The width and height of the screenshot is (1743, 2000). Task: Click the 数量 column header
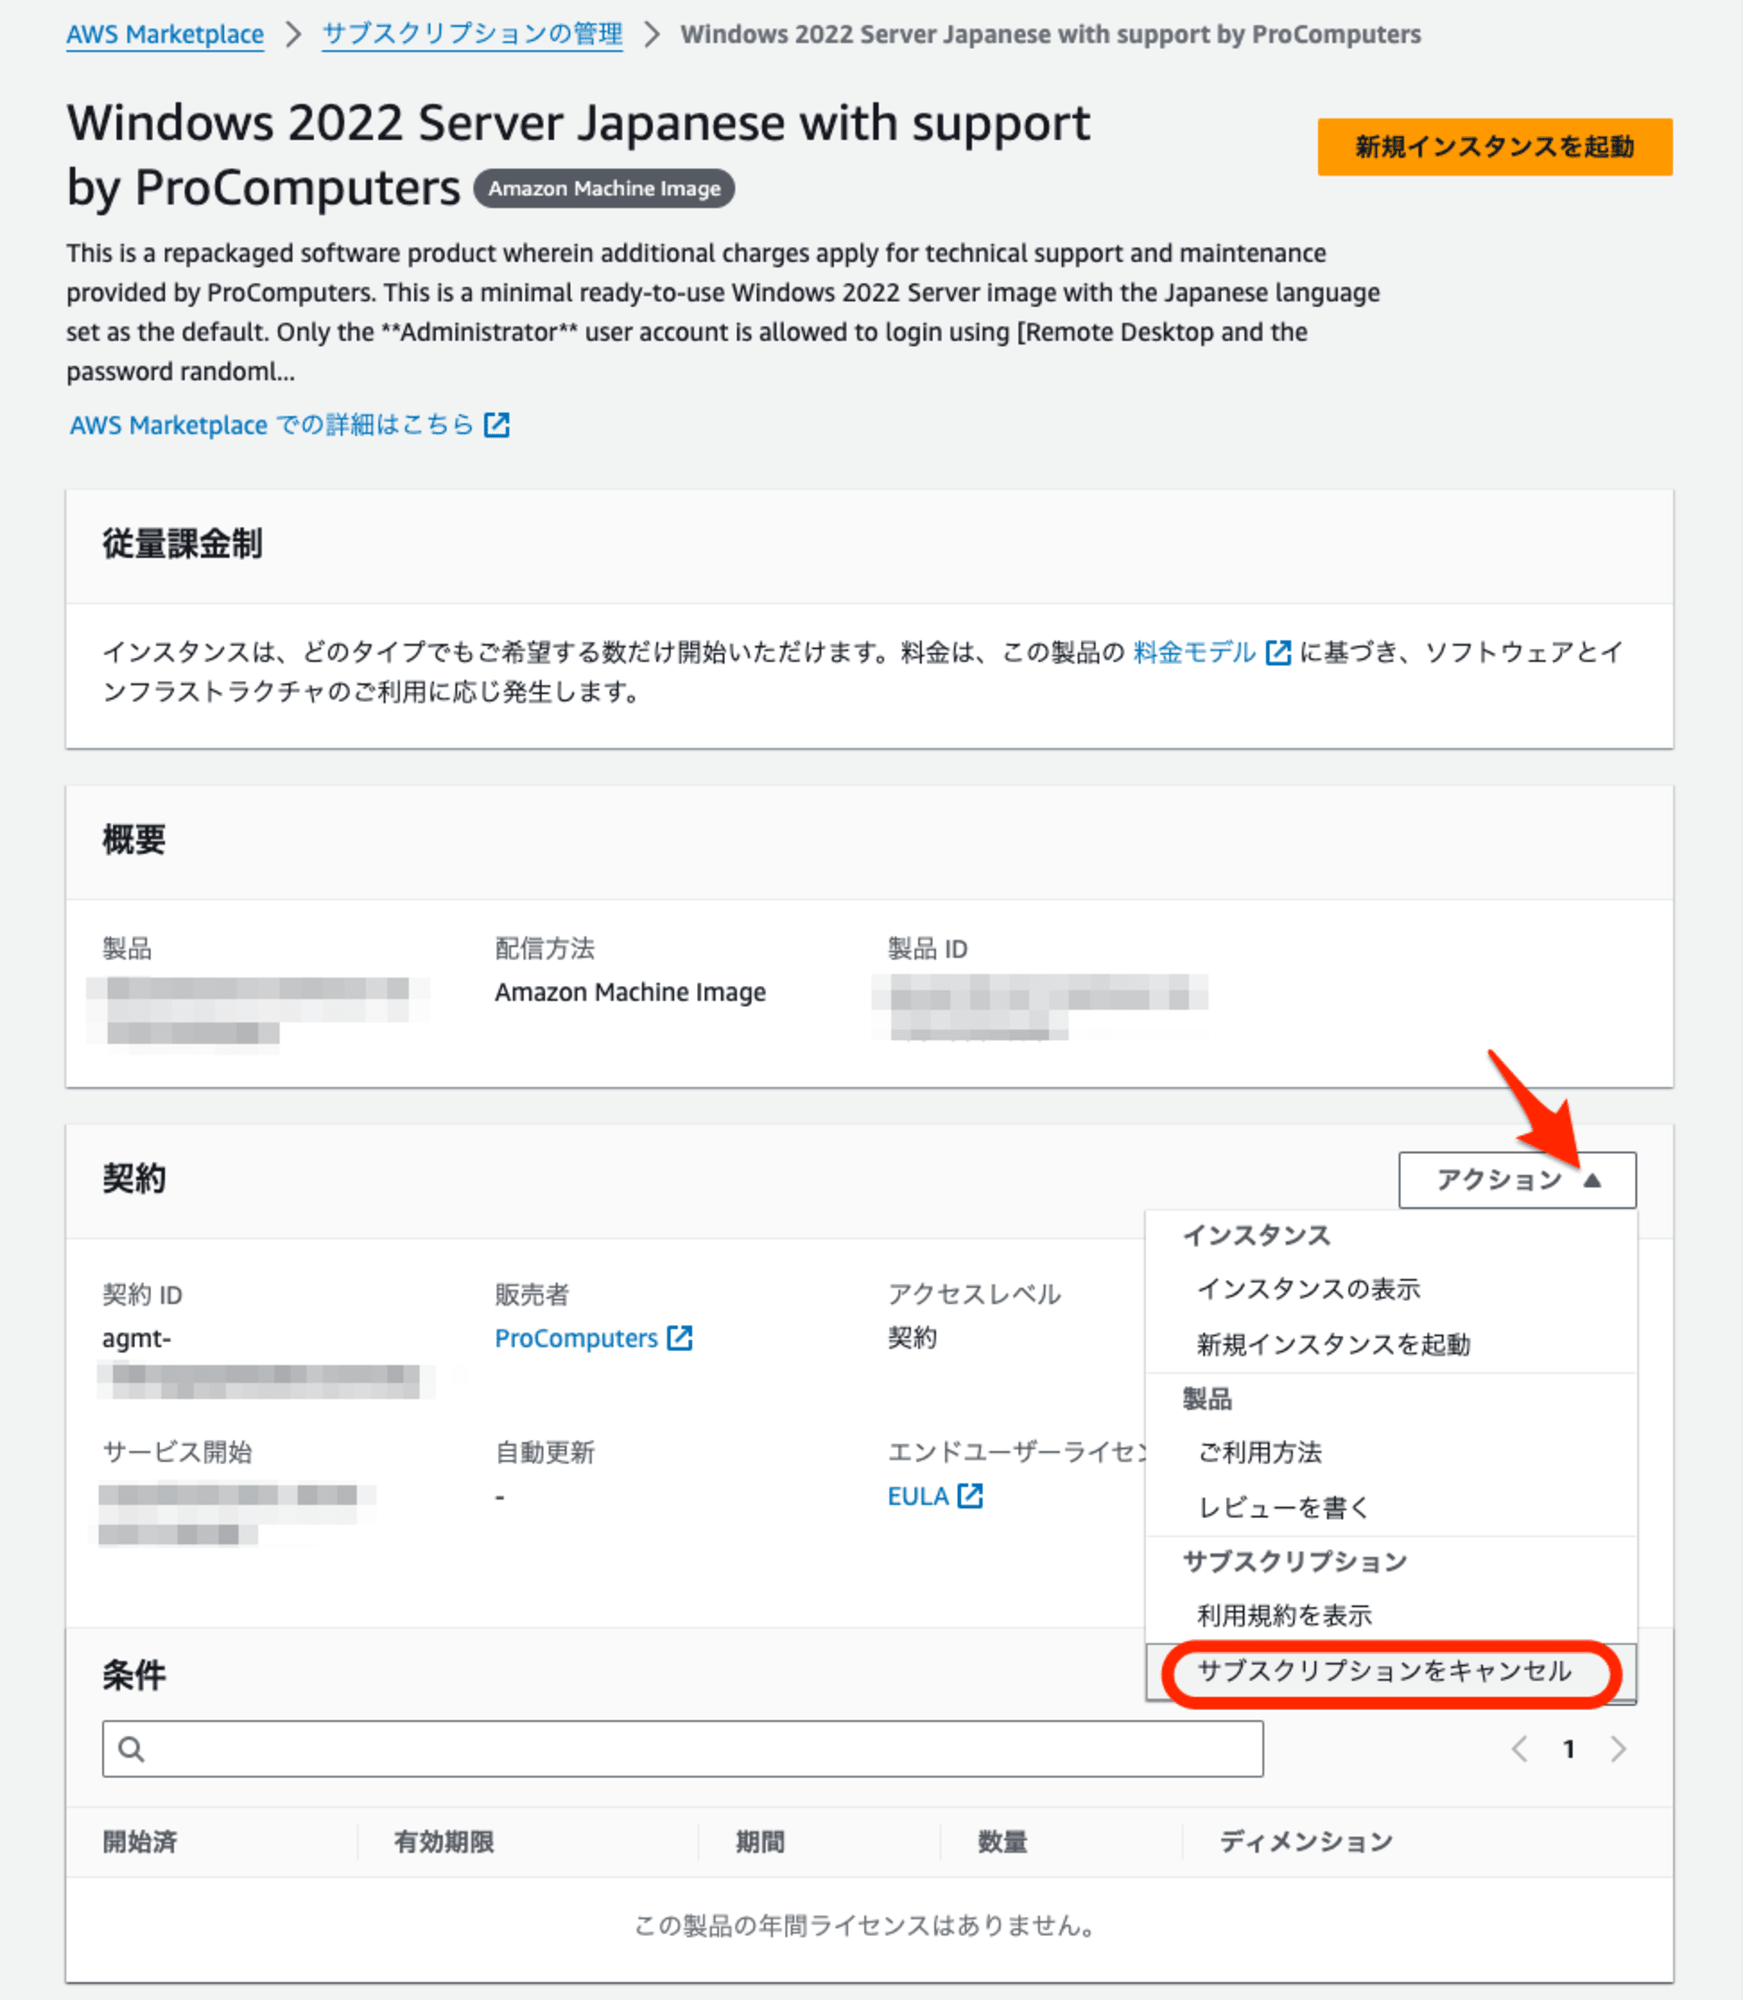click(1002, 1842)
